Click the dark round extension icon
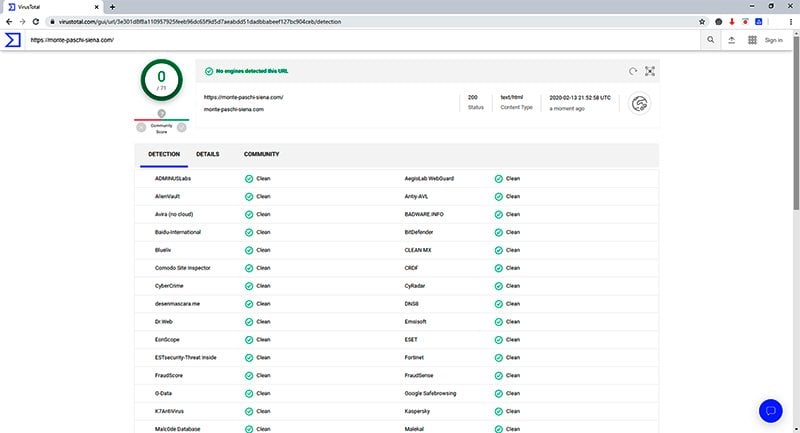This screenshot has width=800, height=433. [718, 21]
